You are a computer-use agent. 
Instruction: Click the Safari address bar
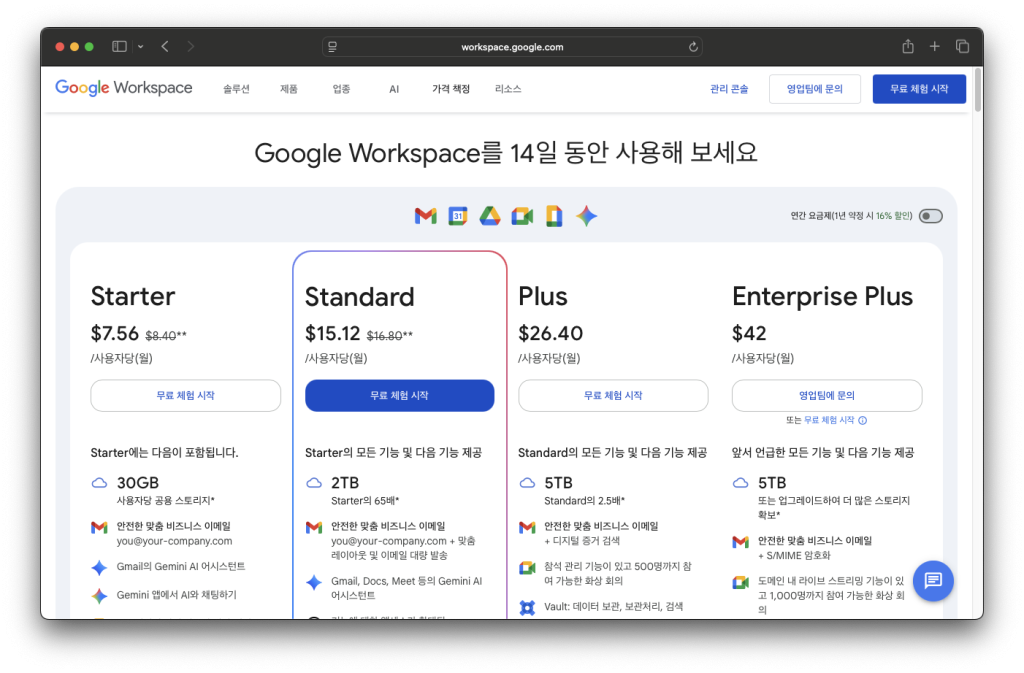[x=512, y=47]
